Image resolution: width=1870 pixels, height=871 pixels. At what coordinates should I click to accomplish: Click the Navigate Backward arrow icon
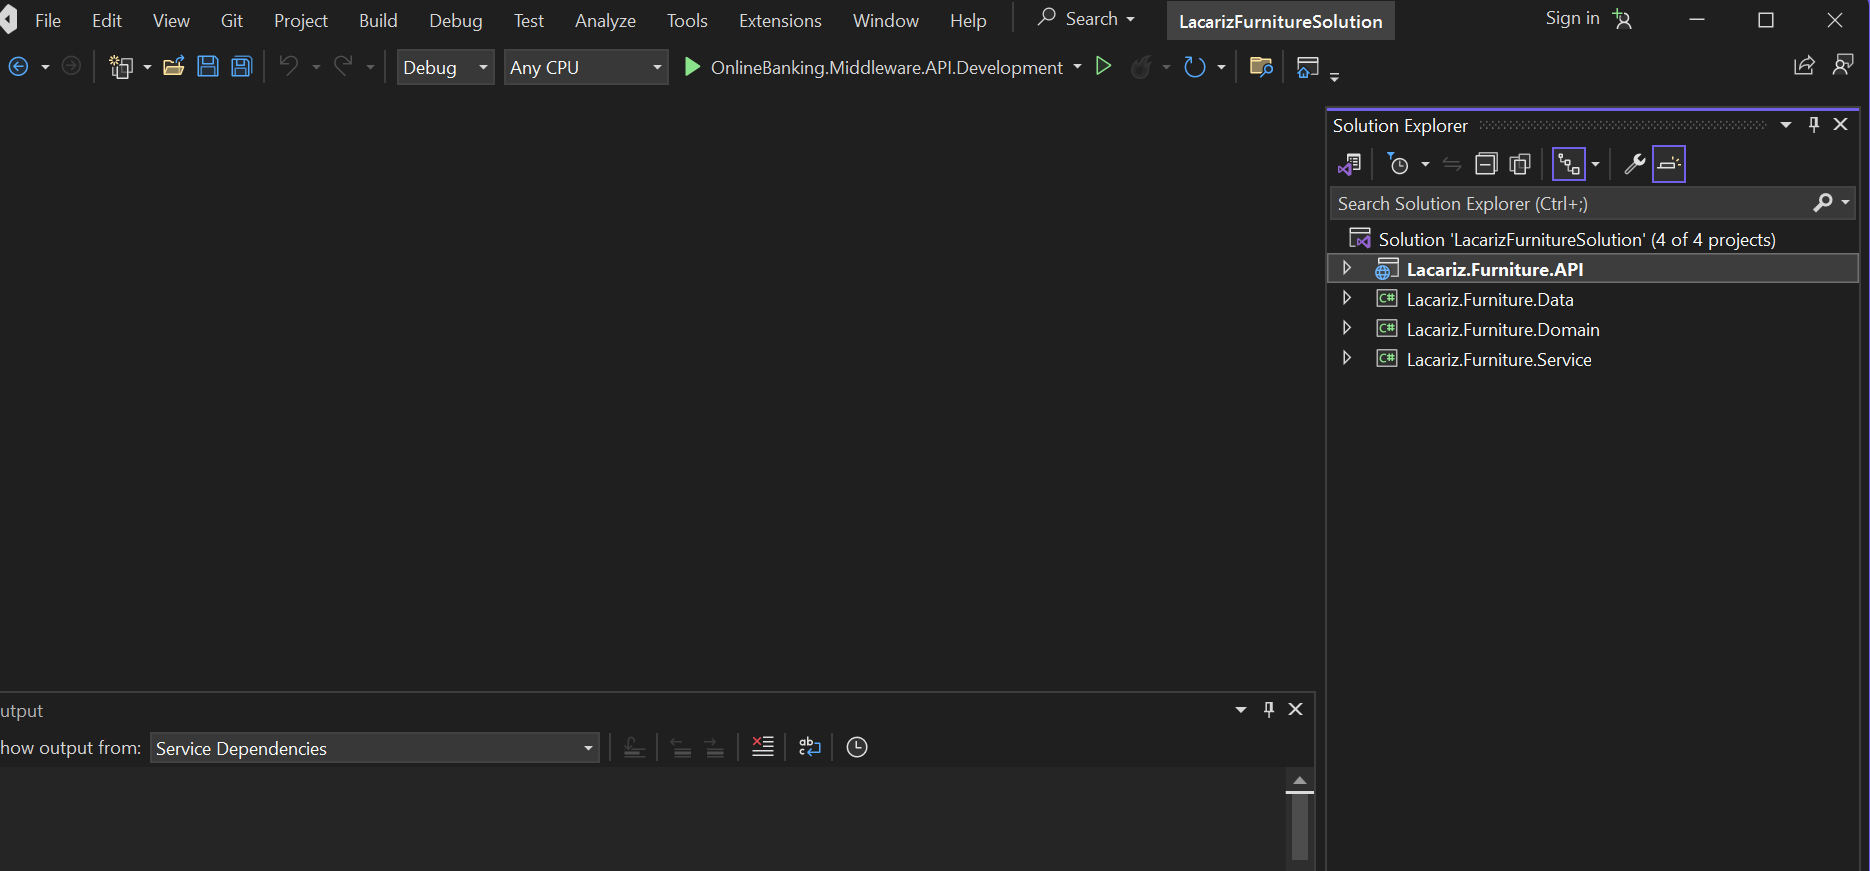[18, 67]
